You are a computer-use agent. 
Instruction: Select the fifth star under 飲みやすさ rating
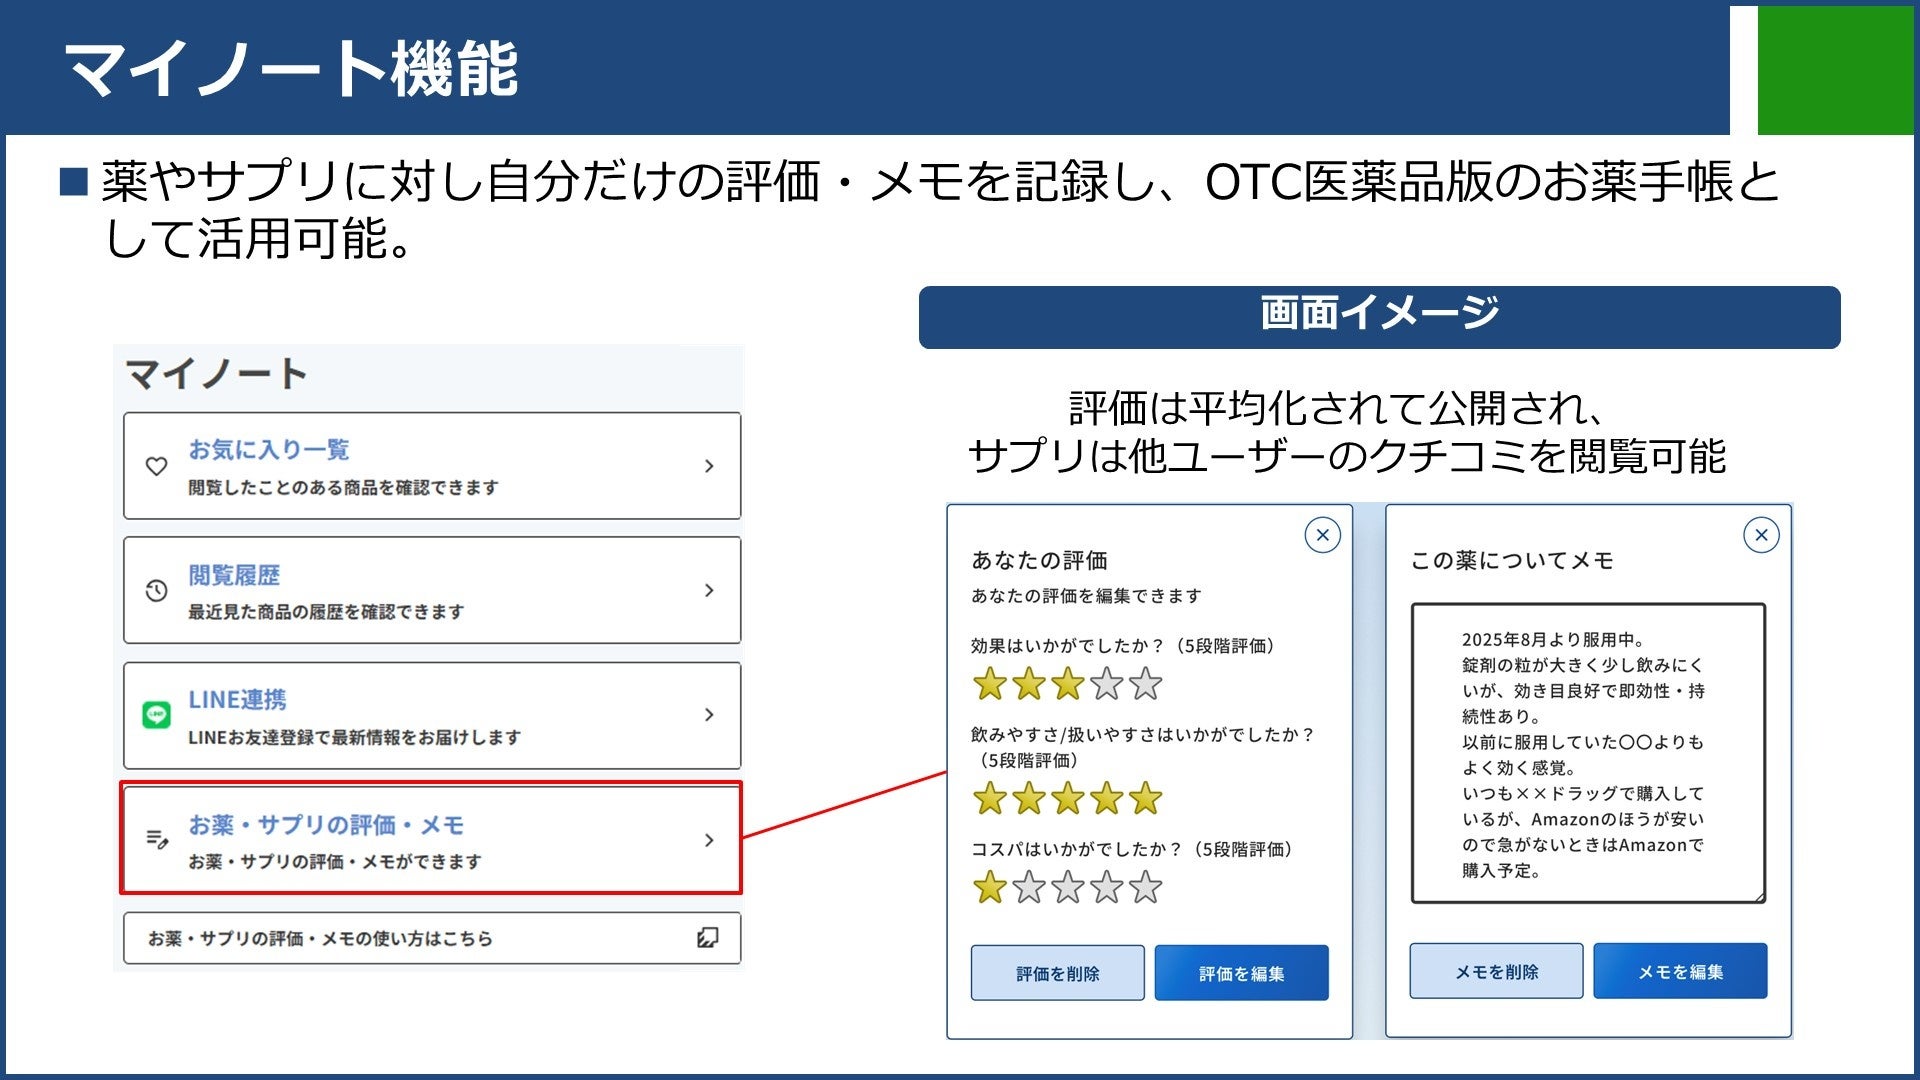1145,799
